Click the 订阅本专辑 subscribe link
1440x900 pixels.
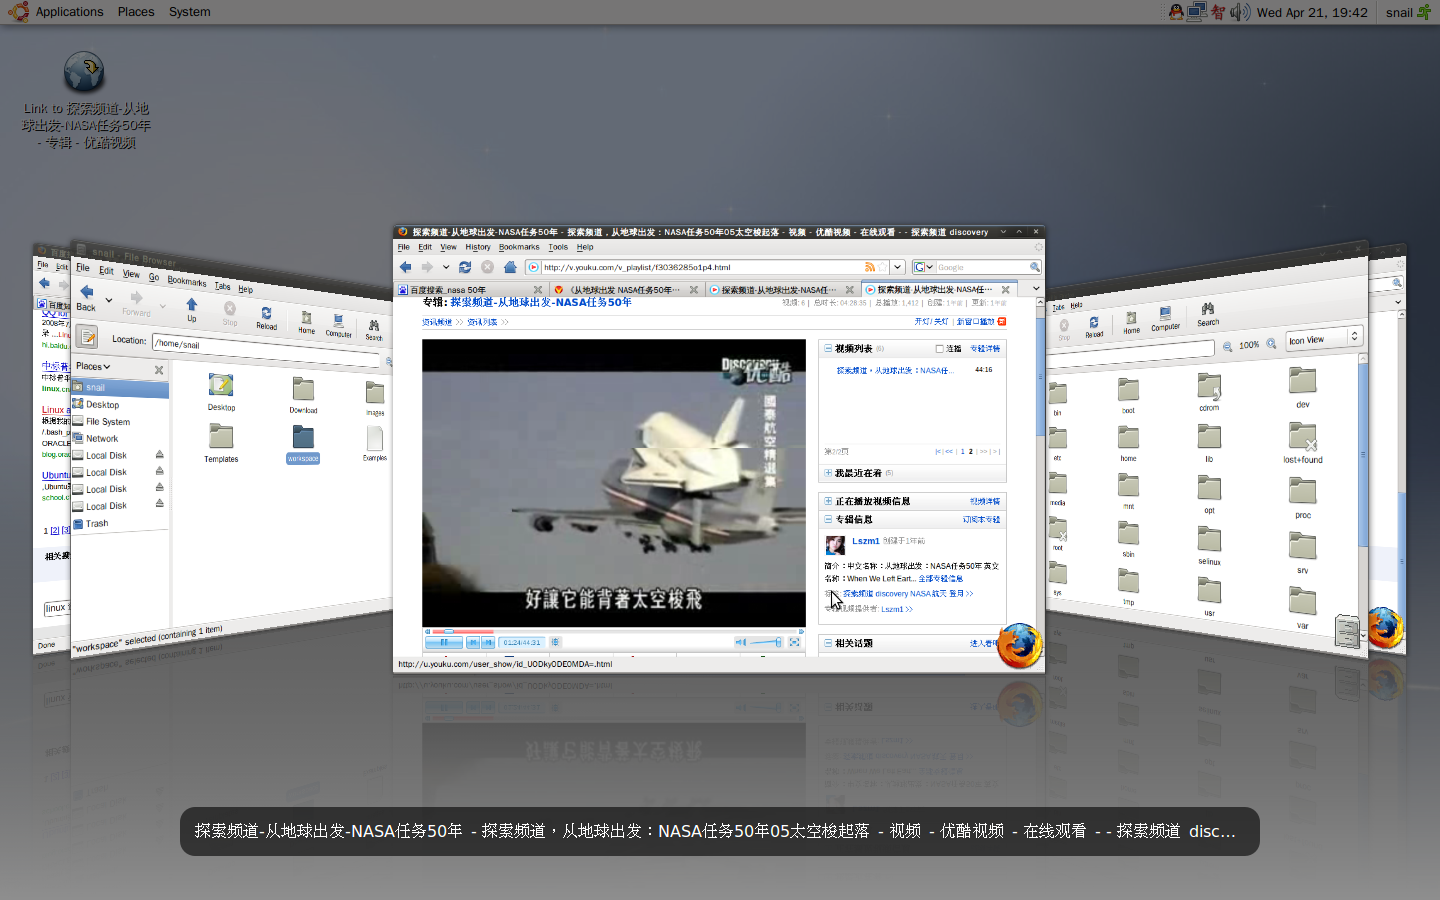[x=981, y=520]
